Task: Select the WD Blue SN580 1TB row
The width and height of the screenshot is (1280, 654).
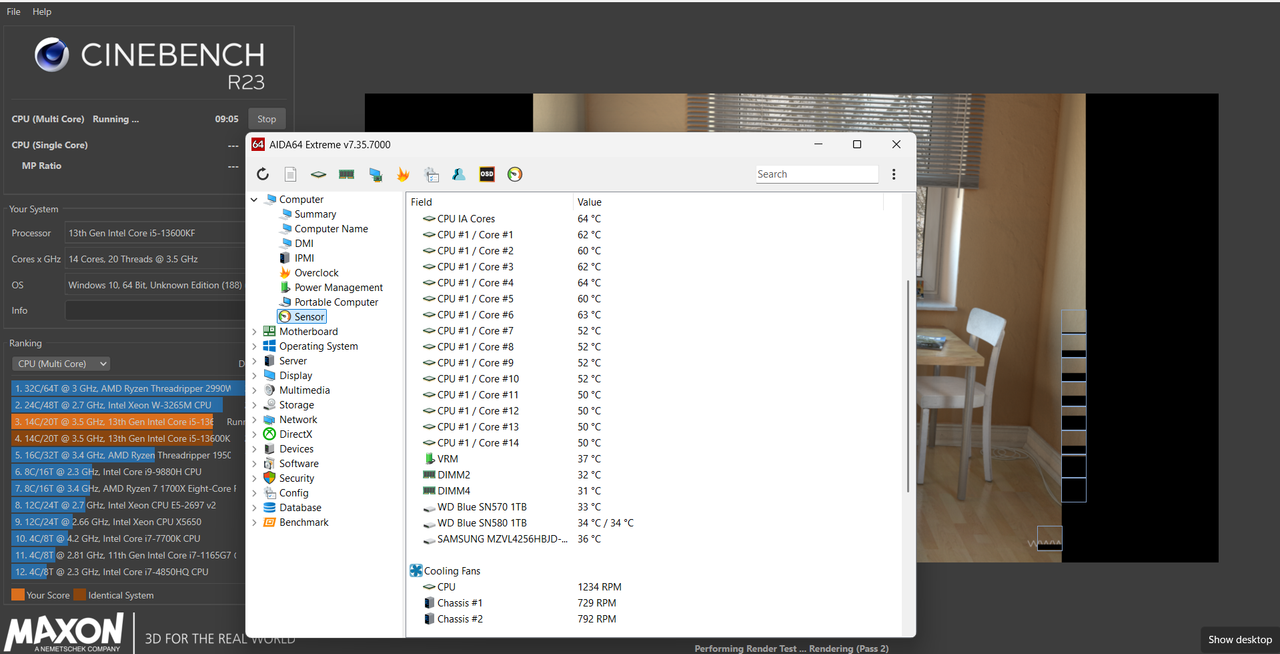Action: click(x=645, y=523)
